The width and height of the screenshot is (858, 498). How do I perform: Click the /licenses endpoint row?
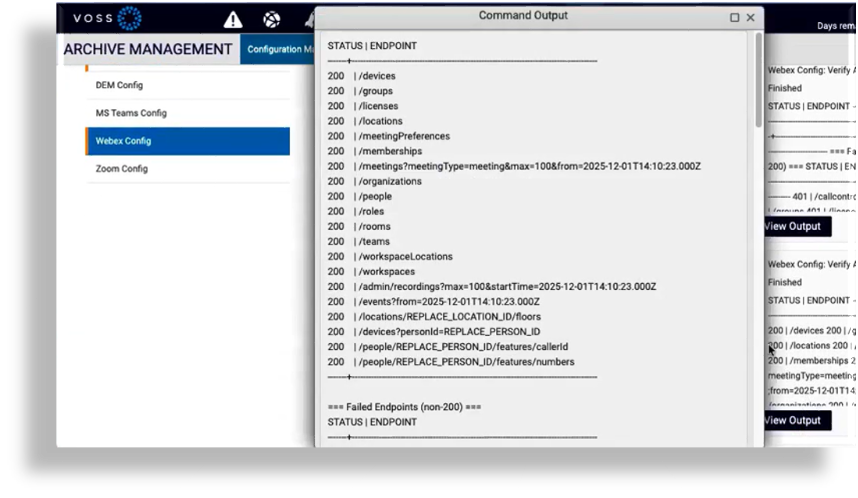point(363,106)
